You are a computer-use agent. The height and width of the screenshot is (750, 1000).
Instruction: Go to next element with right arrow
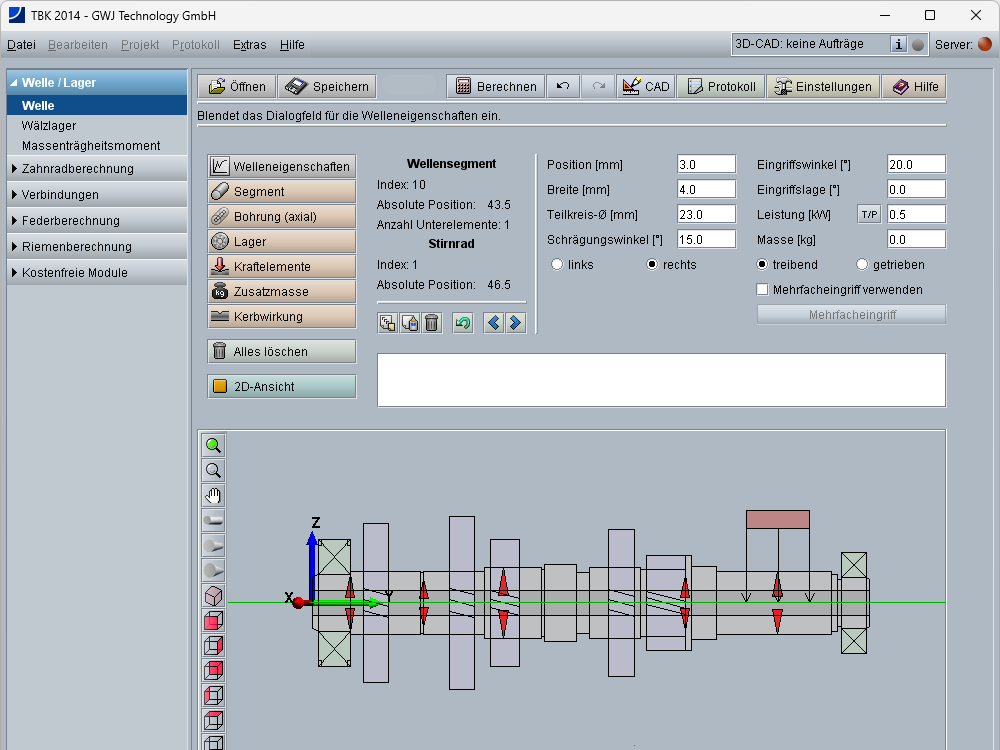[515, 323]
